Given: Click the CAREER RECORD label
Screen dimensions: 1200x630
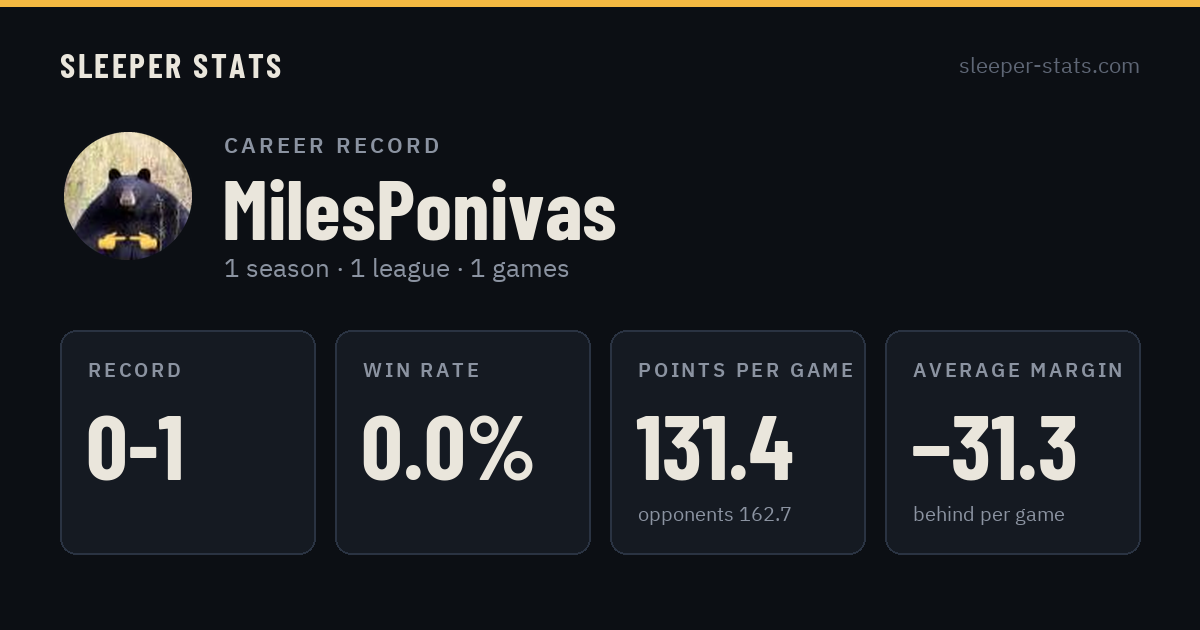Looking at the screenshot, I should coord(332,146).
